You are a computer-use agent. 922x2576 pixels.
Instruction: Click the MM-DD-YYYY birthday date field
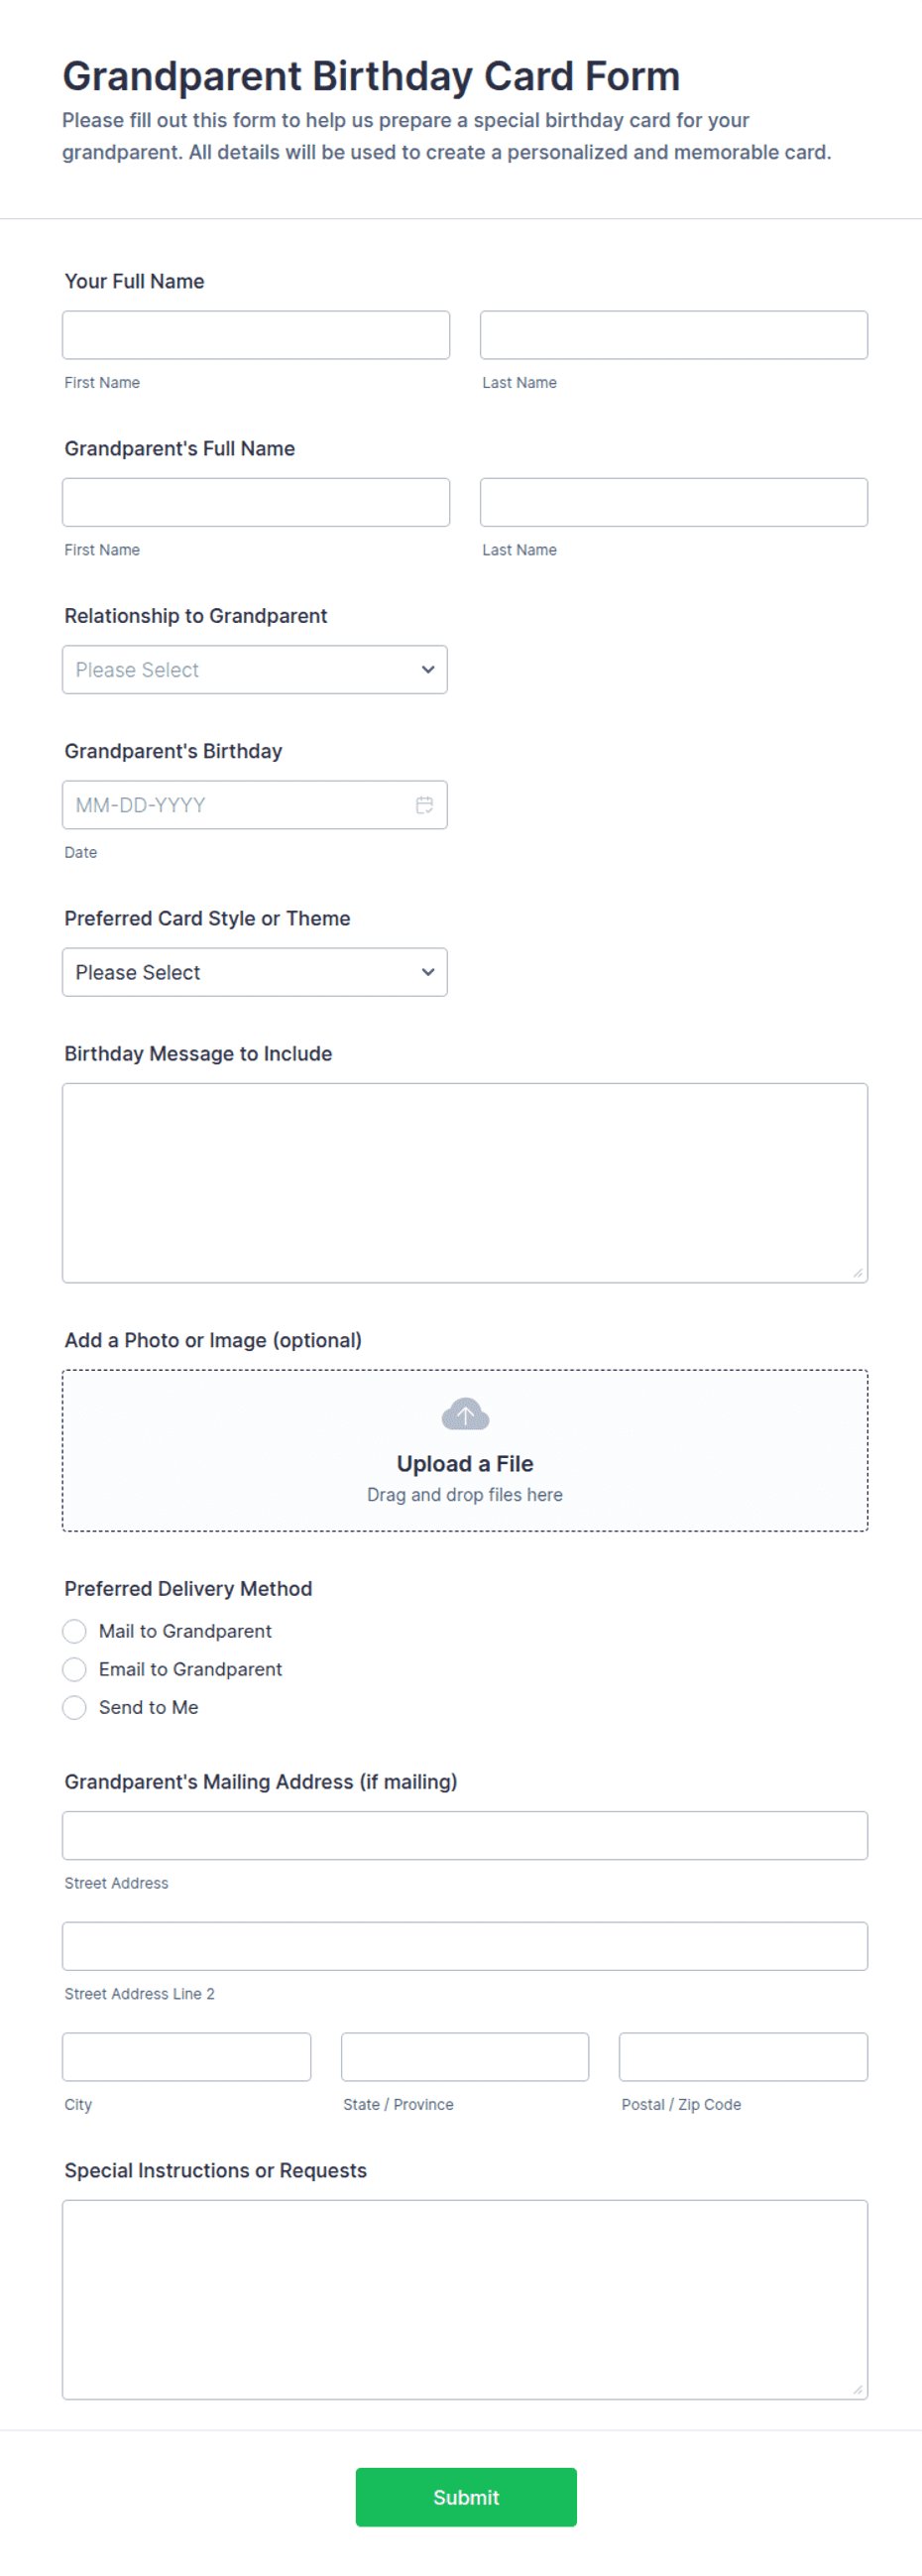[x=254, y=805]
